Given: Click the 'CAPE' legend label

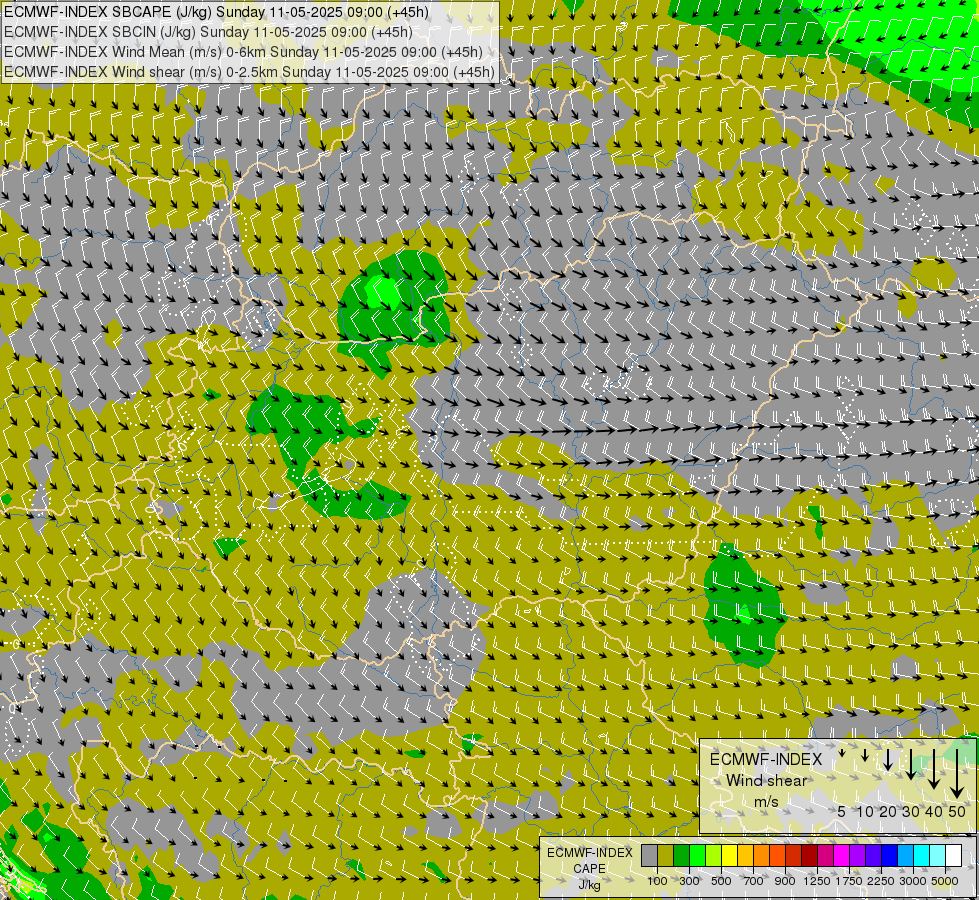Looking at the screenshot, I should pos(589,869).
